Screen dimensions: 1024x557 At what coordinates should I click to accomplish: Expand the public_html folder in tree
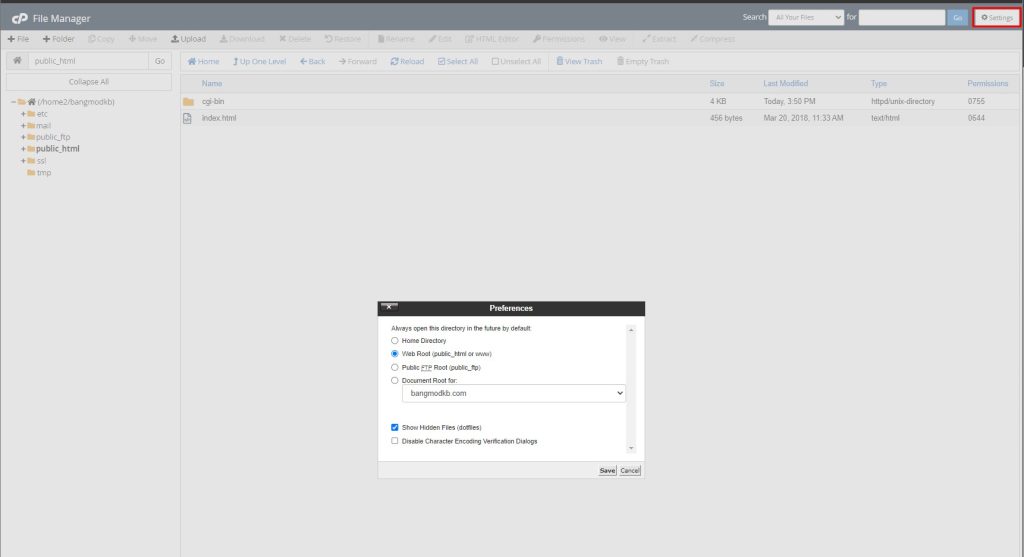(x=23, y=149)
